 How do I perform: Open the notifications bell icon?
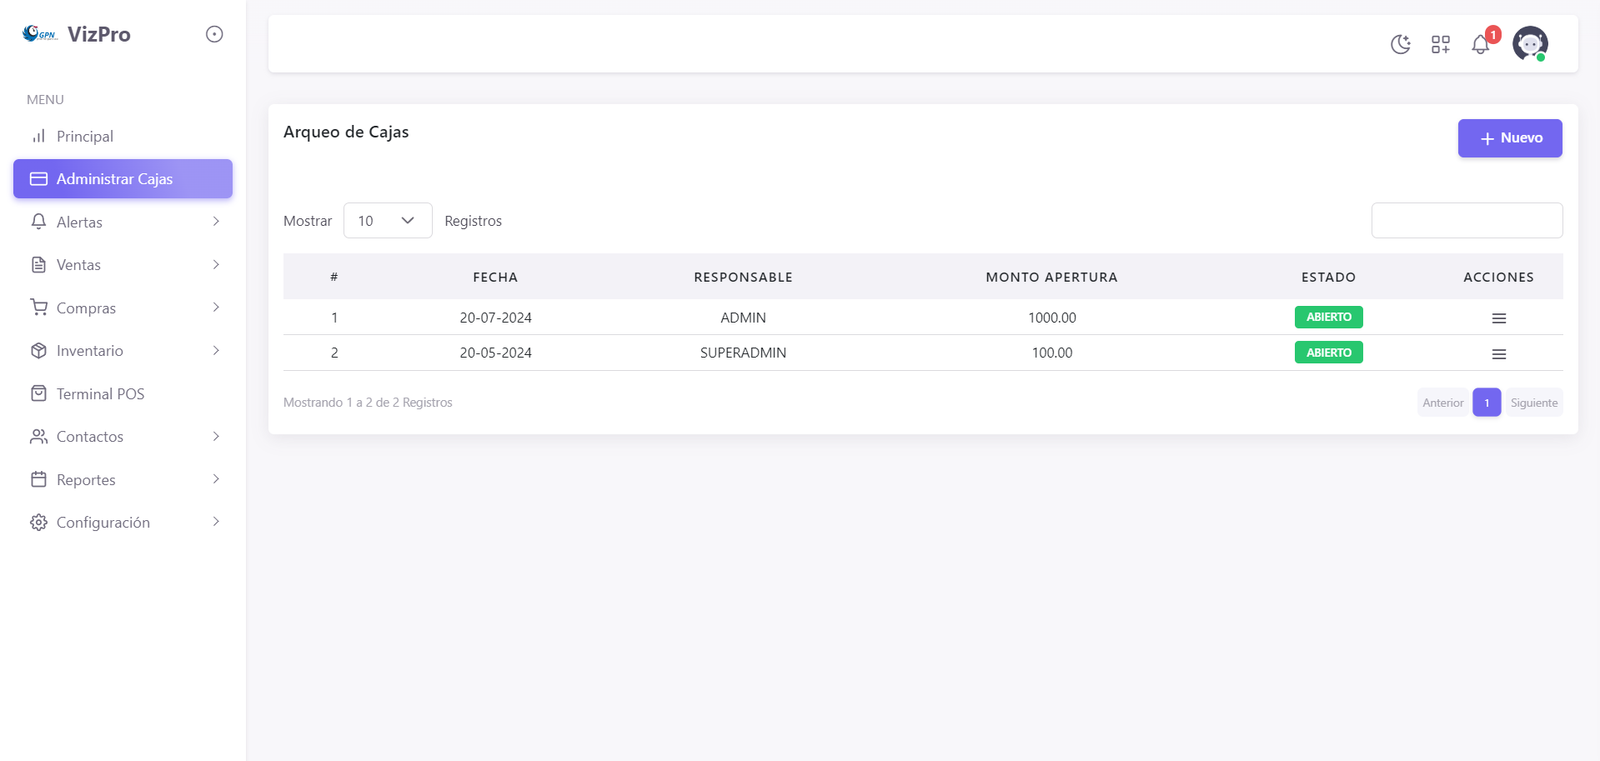[x=1480, y=44]
